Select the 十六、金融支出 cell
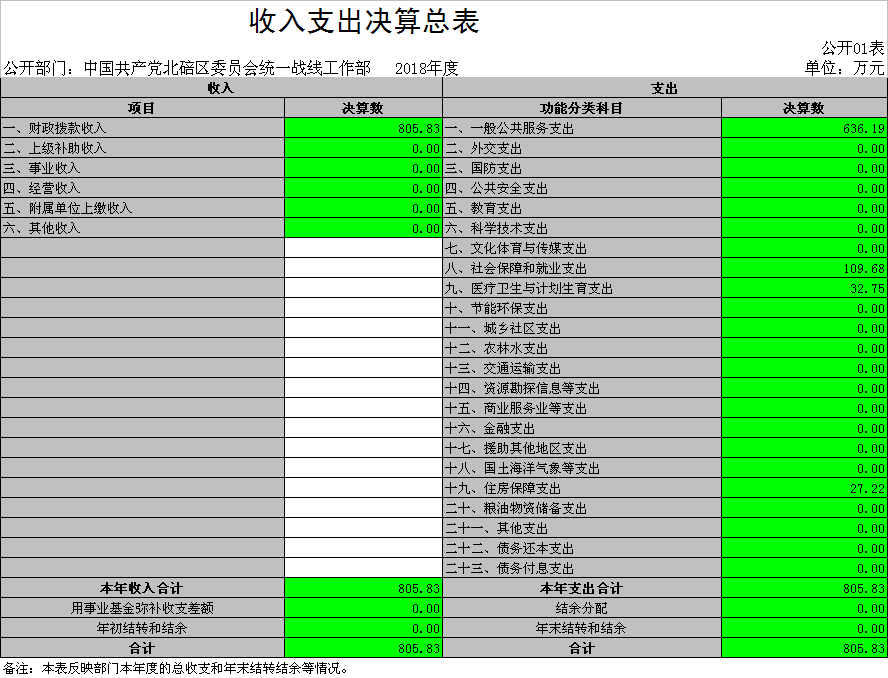Viewport: 888px width, 678px height. [x=582, y=428]
